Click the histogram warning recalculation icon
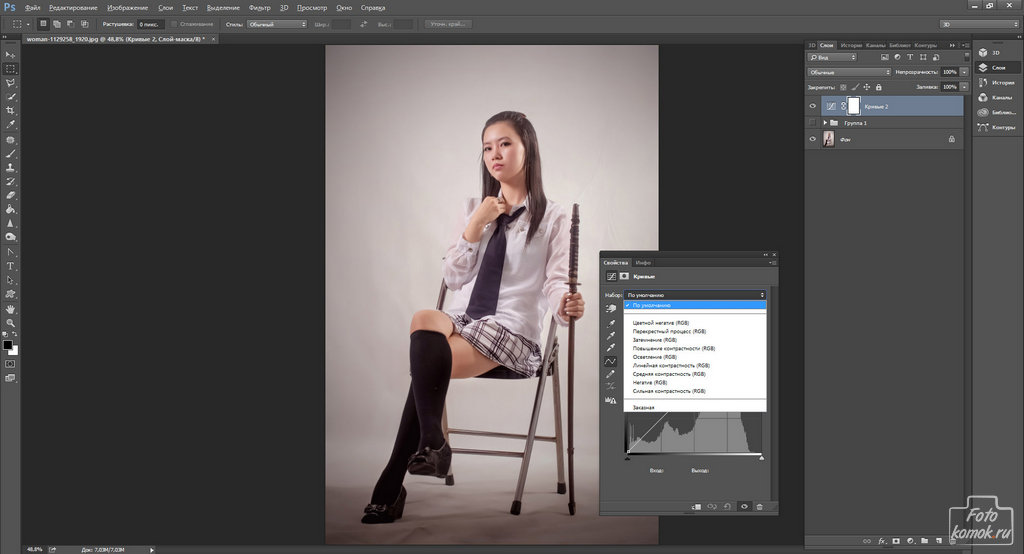The width and height of the screenshot is (1024, 554). [x=611, y=400]
